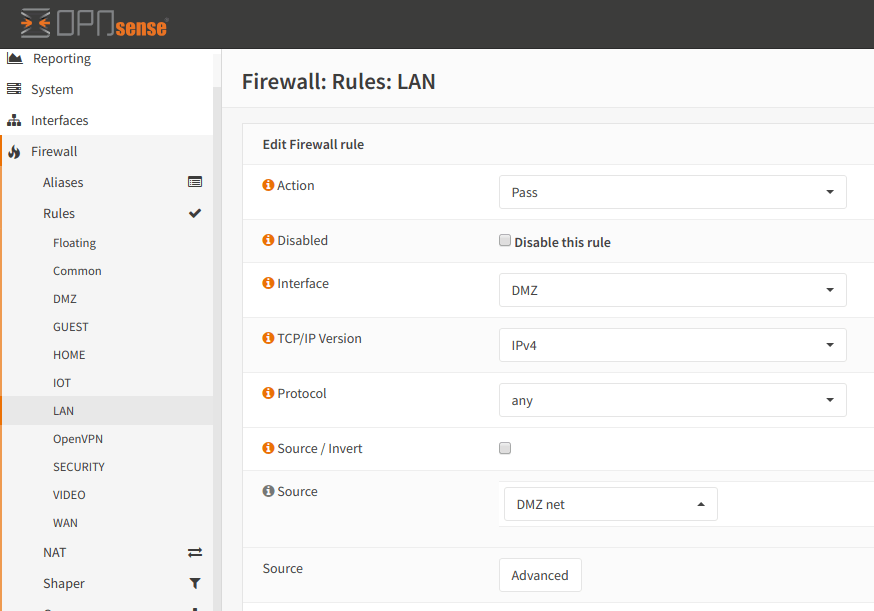The width and height of the screenshot is (874, 611).
Task: Go to WAN firewall rules
Action: (65, 523)
